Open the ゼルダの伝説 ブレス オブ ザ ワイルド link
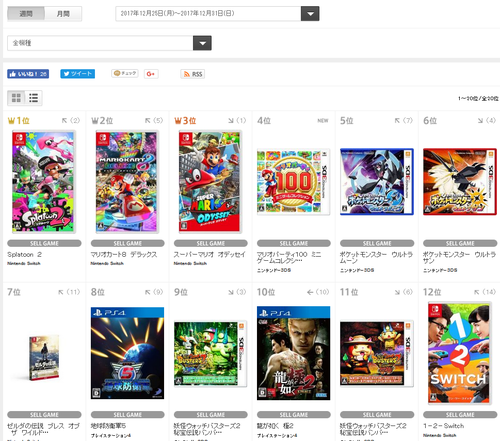 44,429
